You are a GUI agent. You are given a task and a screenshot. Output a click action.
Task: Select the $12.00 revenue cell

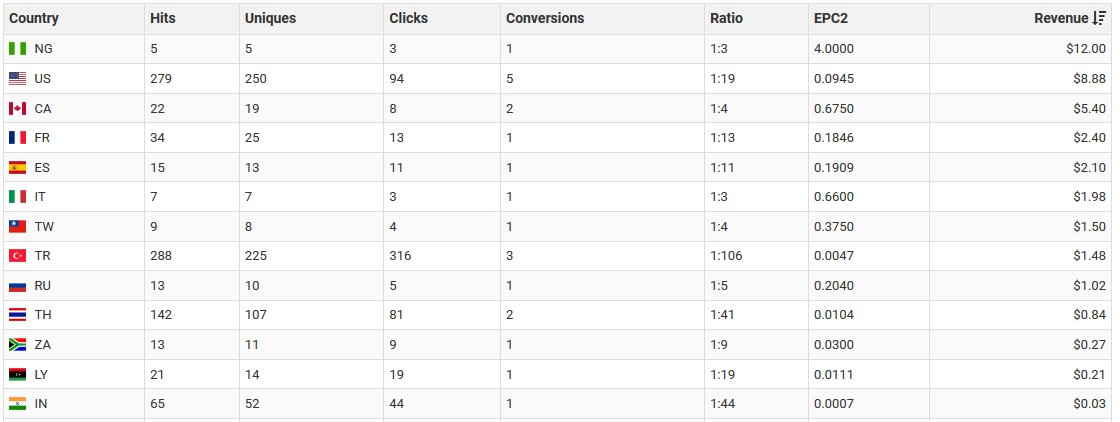click(1086, 49)
